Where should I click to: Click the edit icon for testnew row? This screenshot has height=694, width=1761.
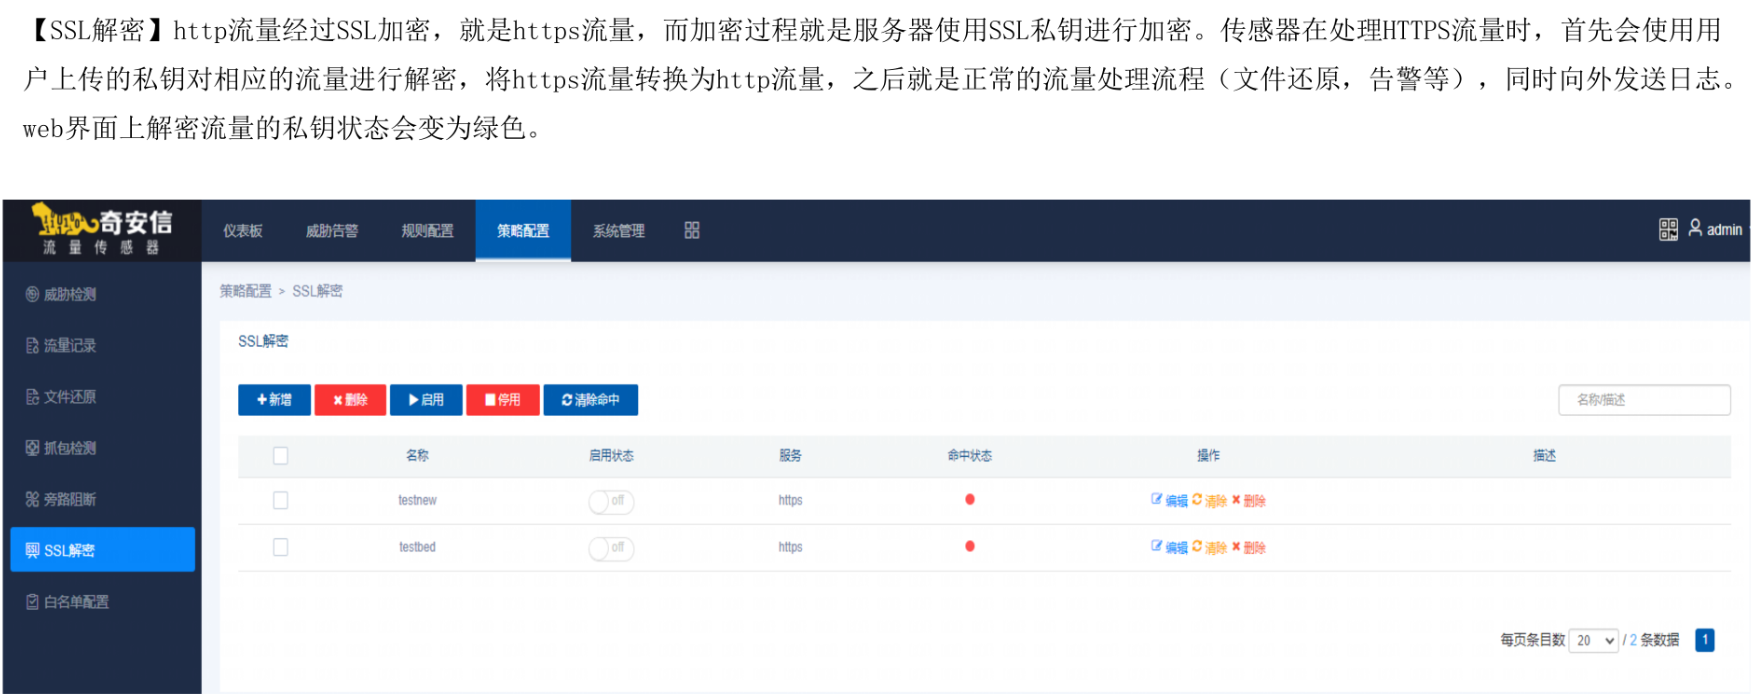coord(1157,500)
